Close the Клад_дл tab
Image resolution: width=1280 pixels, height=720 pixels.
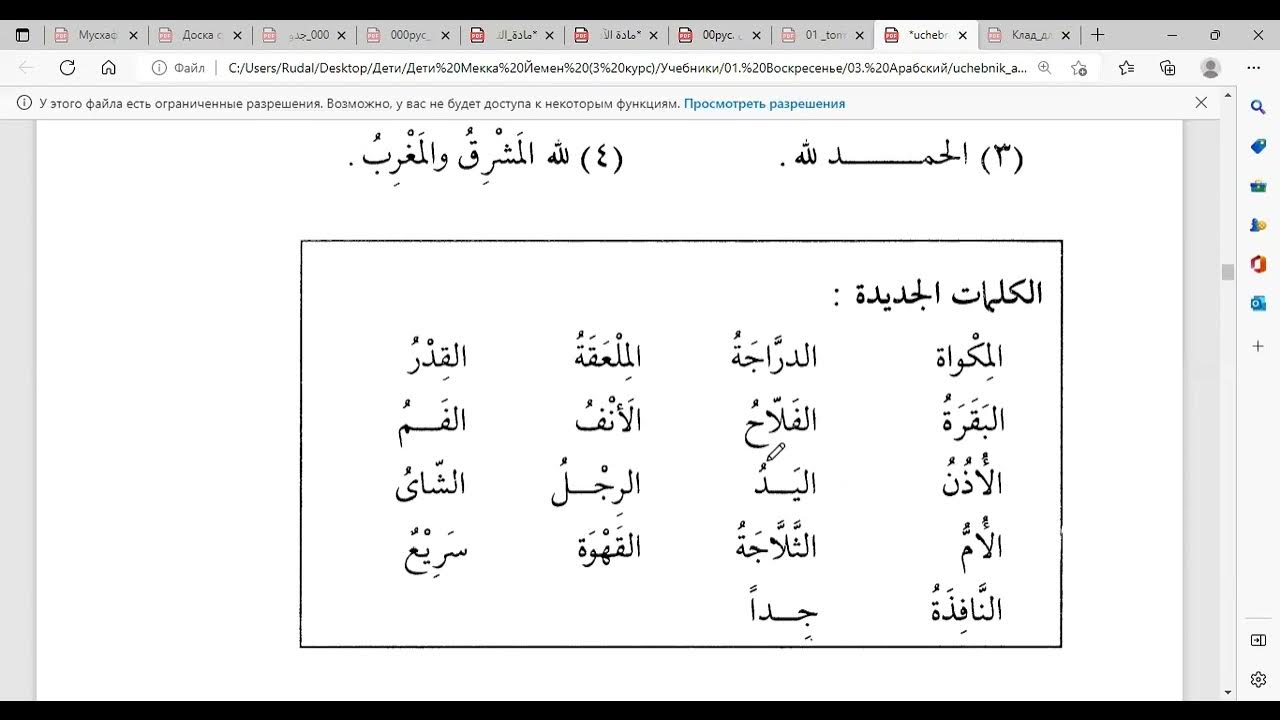tap(1066, 35)
